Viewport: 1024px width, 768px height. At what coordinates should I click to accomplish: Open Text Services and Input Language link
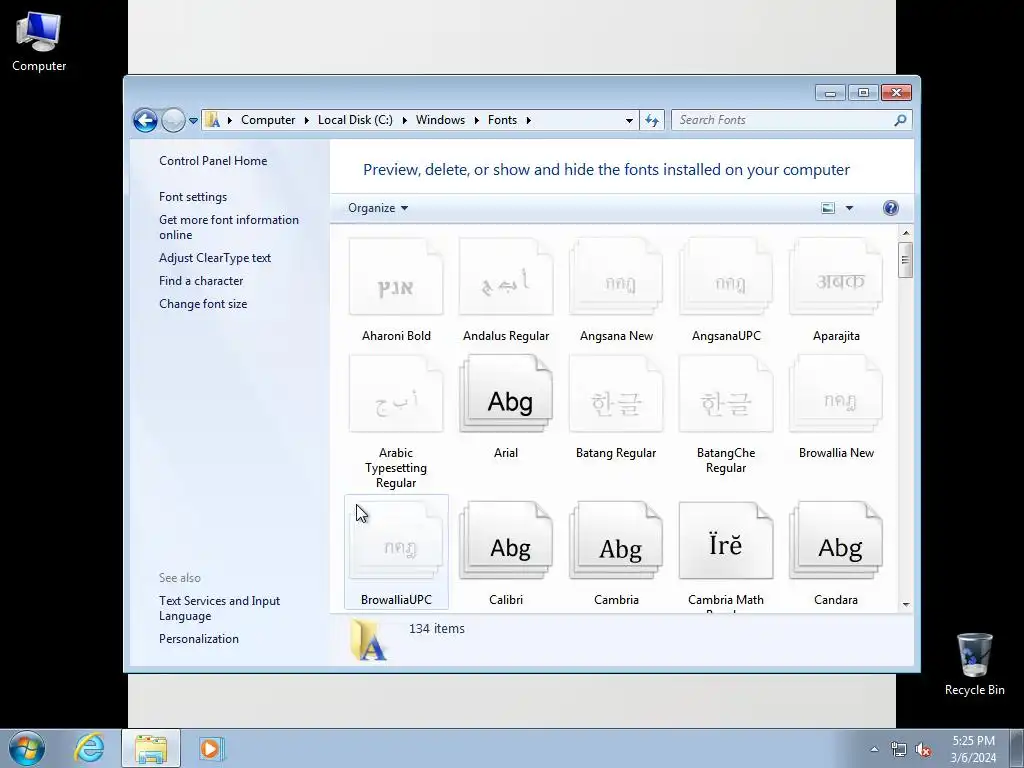click(x=219, y=608)
